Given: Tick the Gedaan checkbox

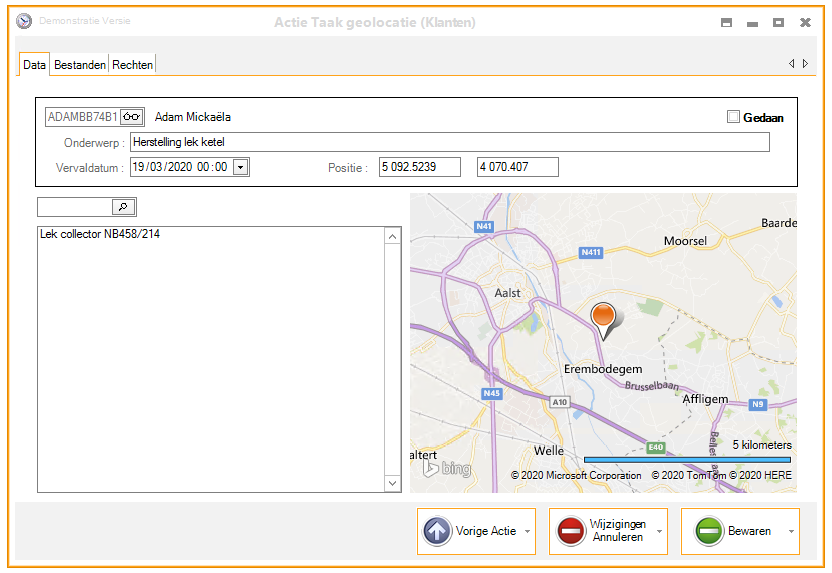Looking at the screenshot, I should click(734, 117).
